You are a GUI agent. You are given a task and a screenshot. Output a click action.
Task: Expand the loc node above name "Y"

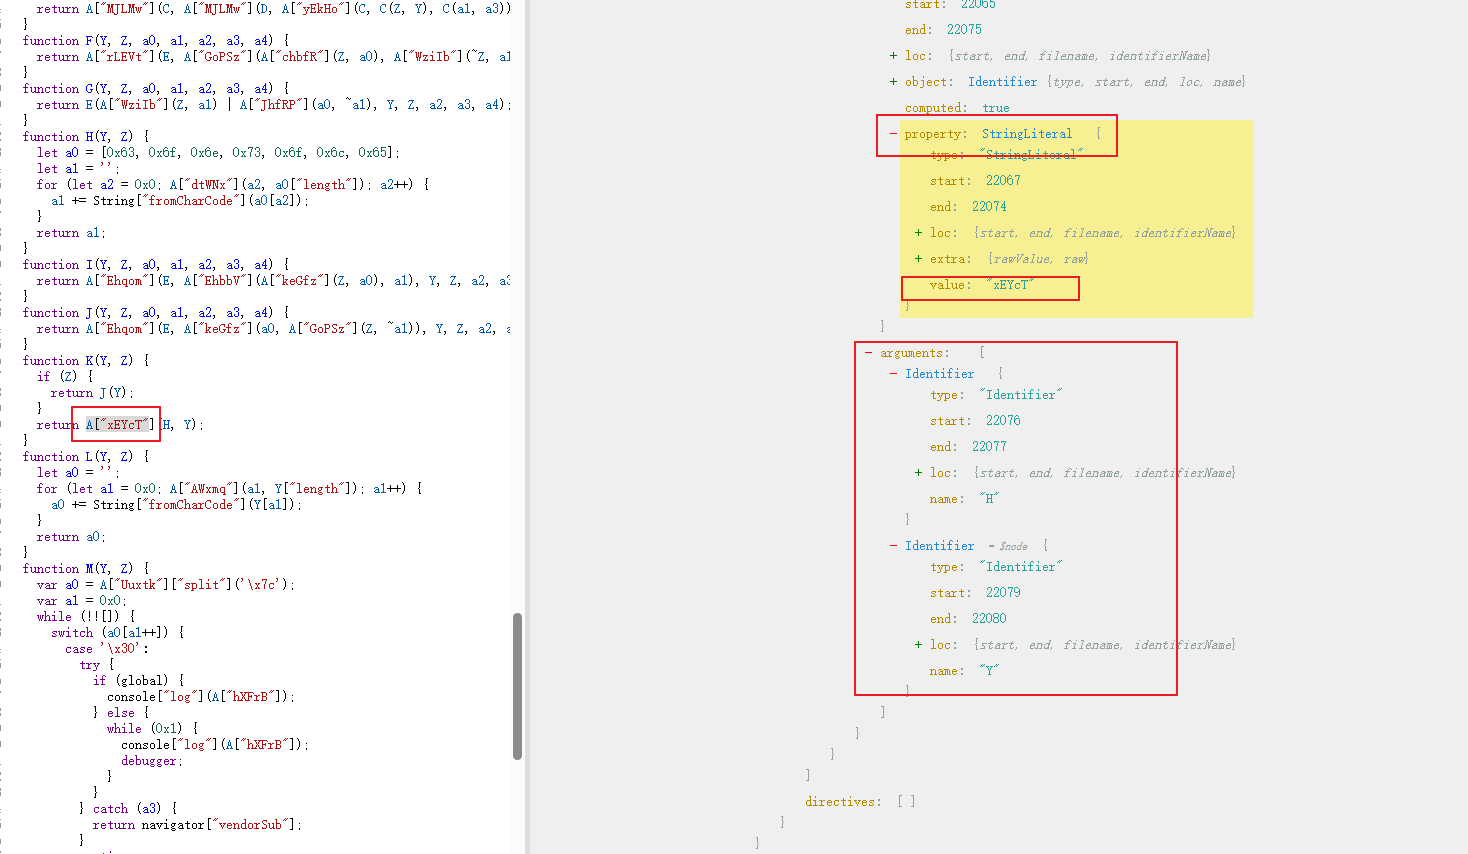[918, 645]
